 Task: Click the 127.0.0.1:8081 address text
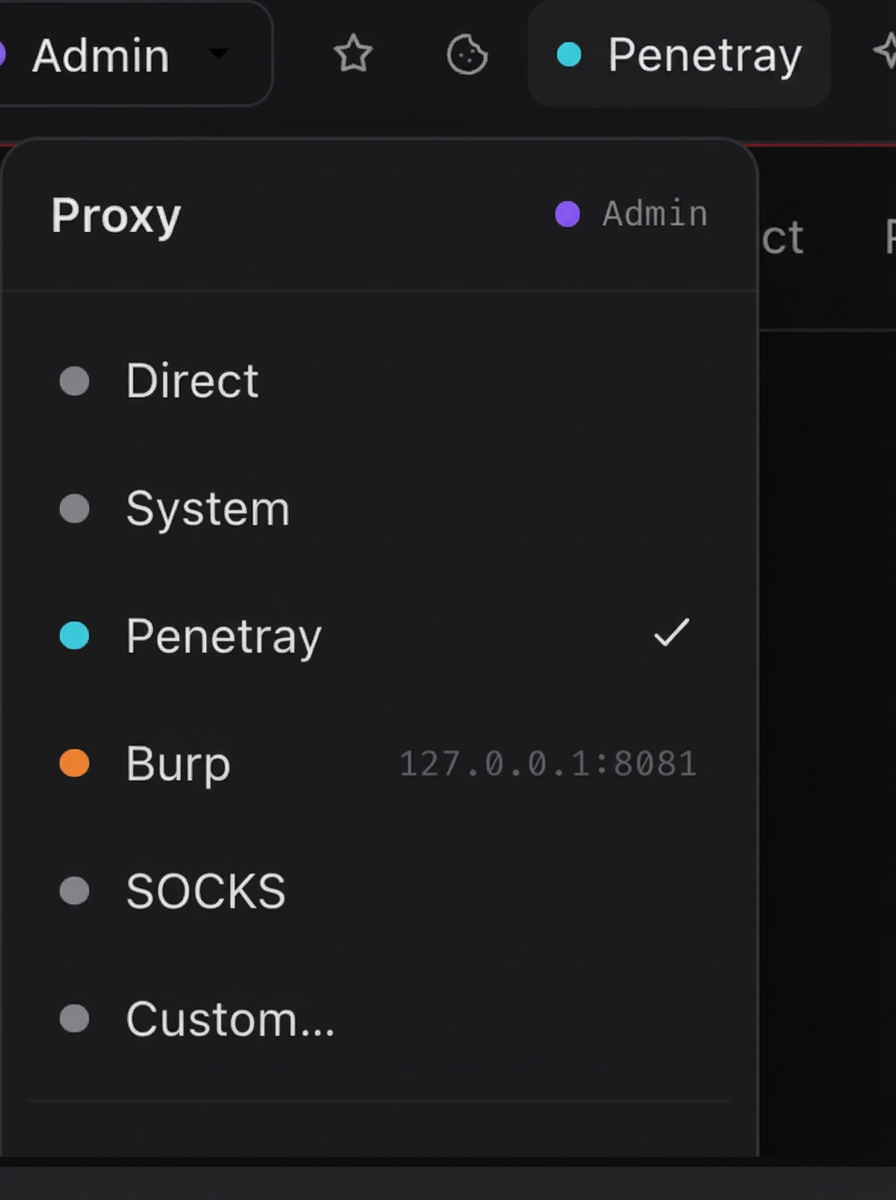(x=548, y=764)
